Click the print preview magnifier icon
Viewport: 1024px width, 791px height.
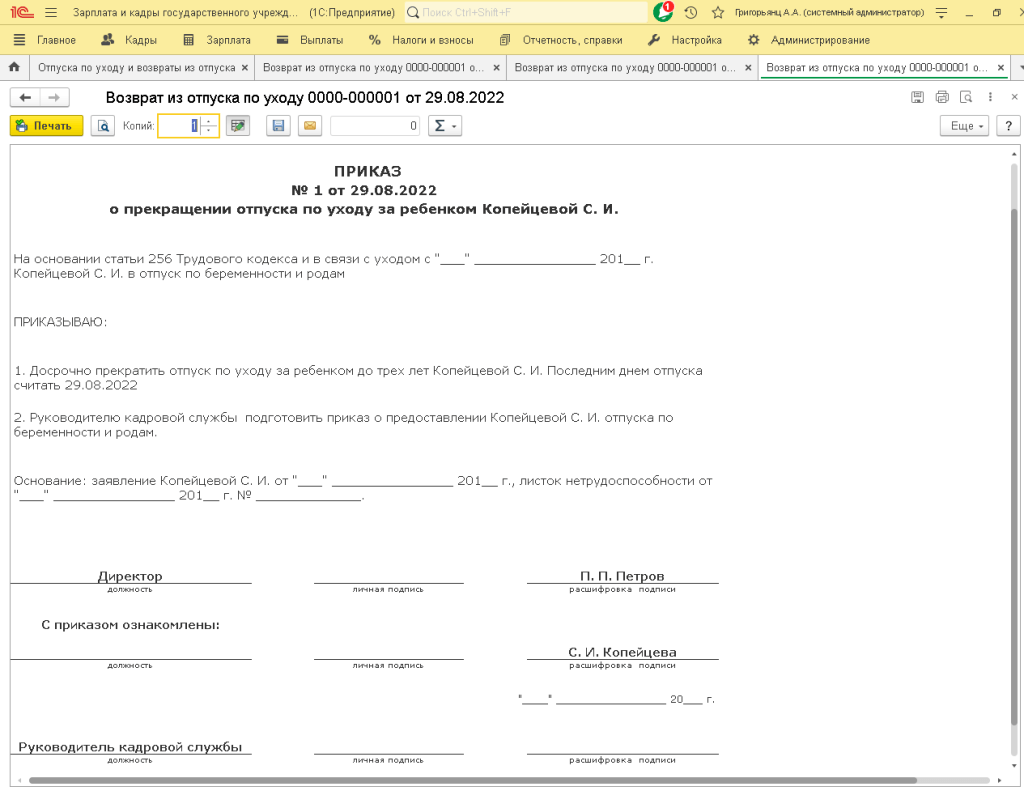(x=103, y=126)
